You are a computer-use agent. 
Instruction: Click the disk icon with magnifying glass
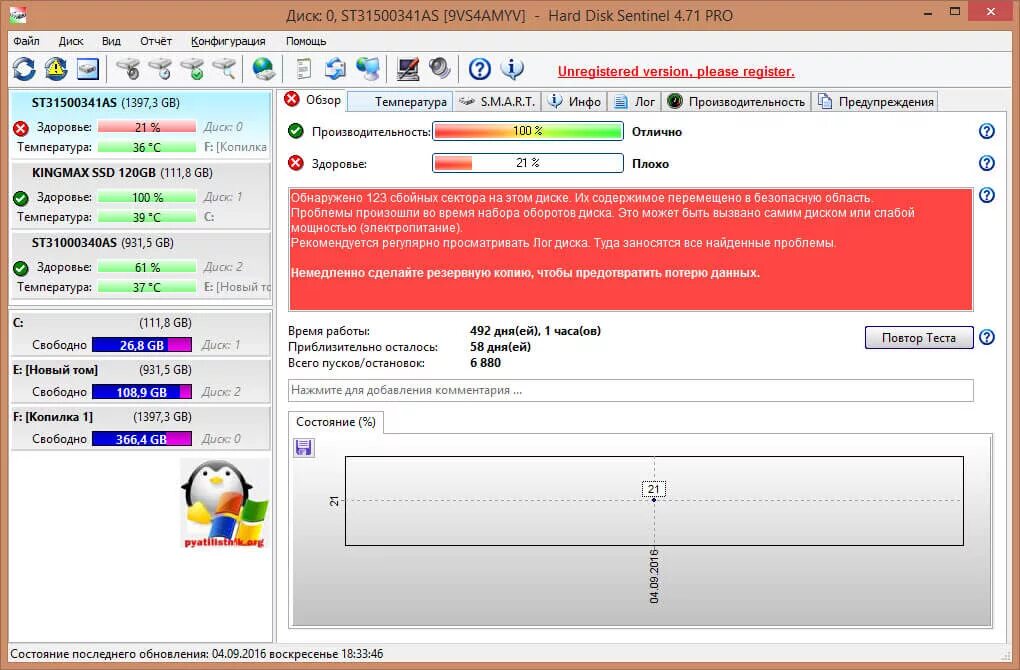pyautogui.click(x=224, y=69)
